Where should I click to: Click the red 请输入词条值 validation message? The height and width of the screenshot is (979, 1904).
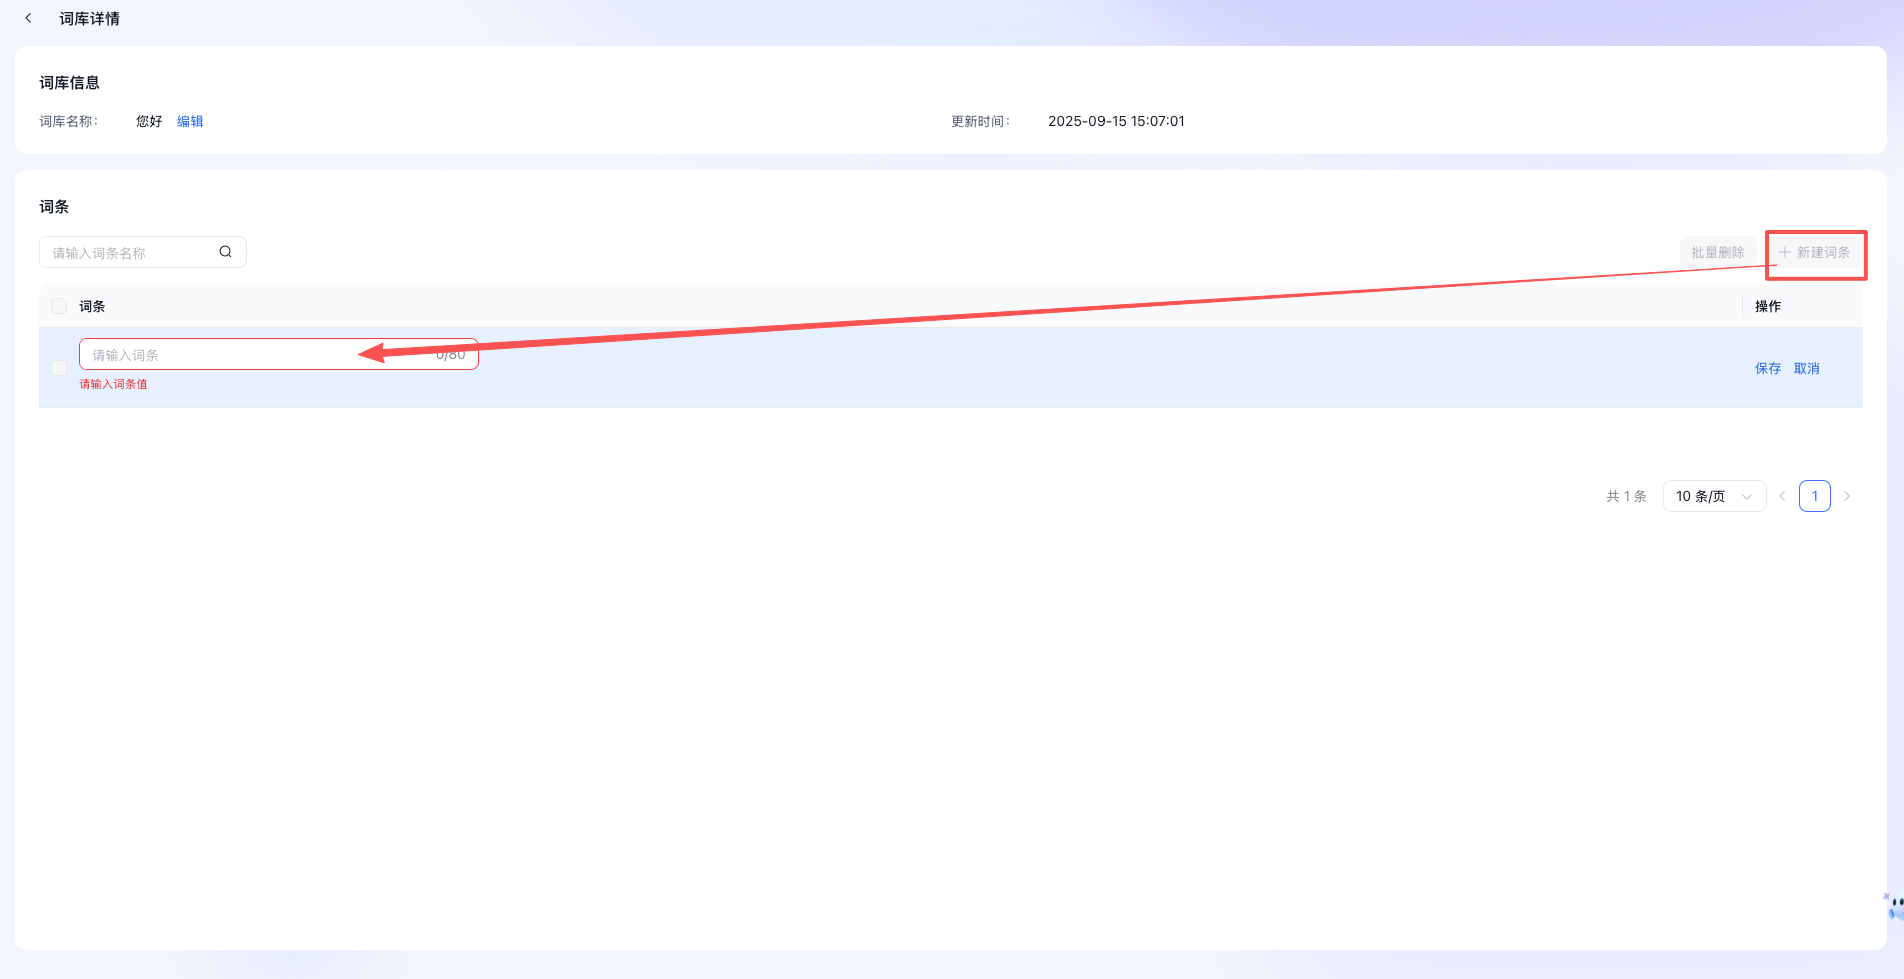pyautogui.click(x=113, y=384)
